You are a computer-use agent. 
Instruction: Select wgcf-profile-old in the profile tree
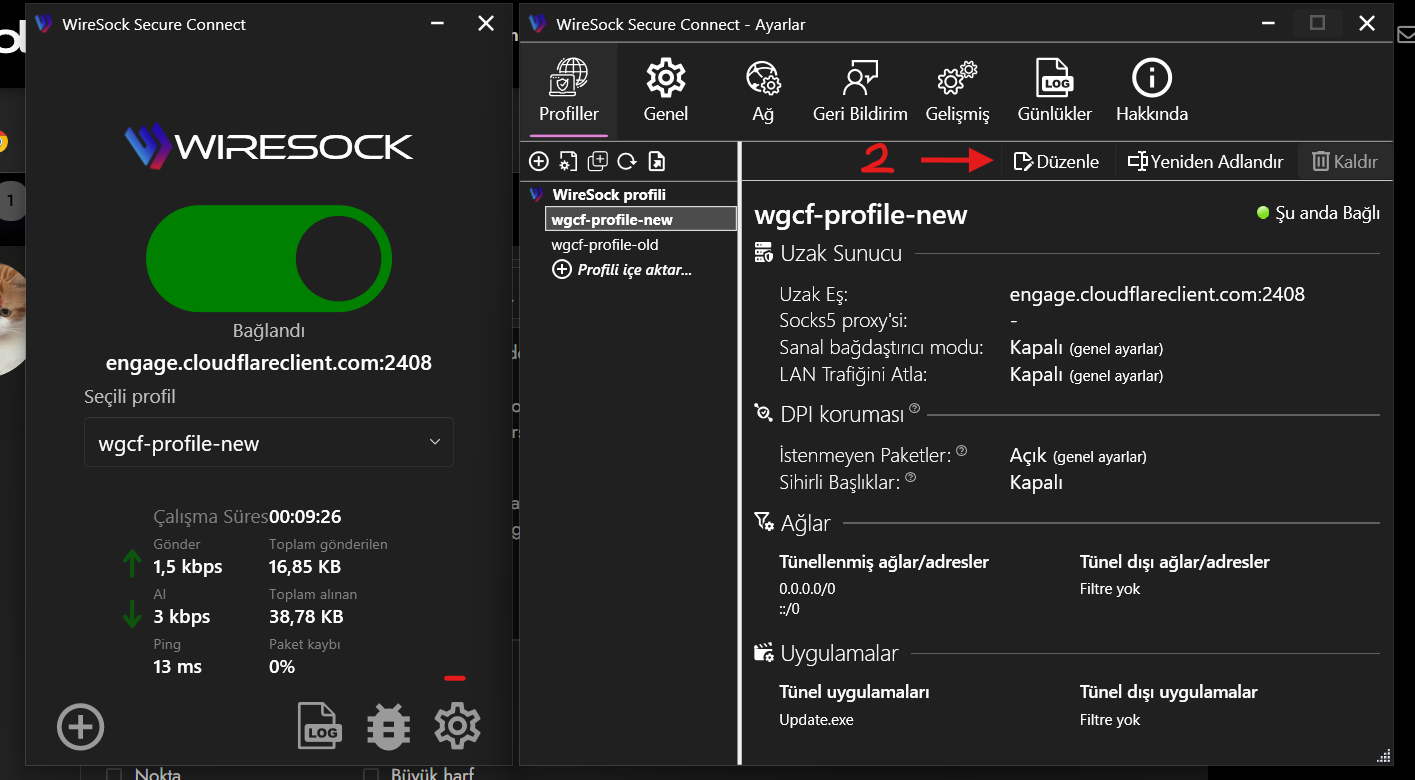605,244
